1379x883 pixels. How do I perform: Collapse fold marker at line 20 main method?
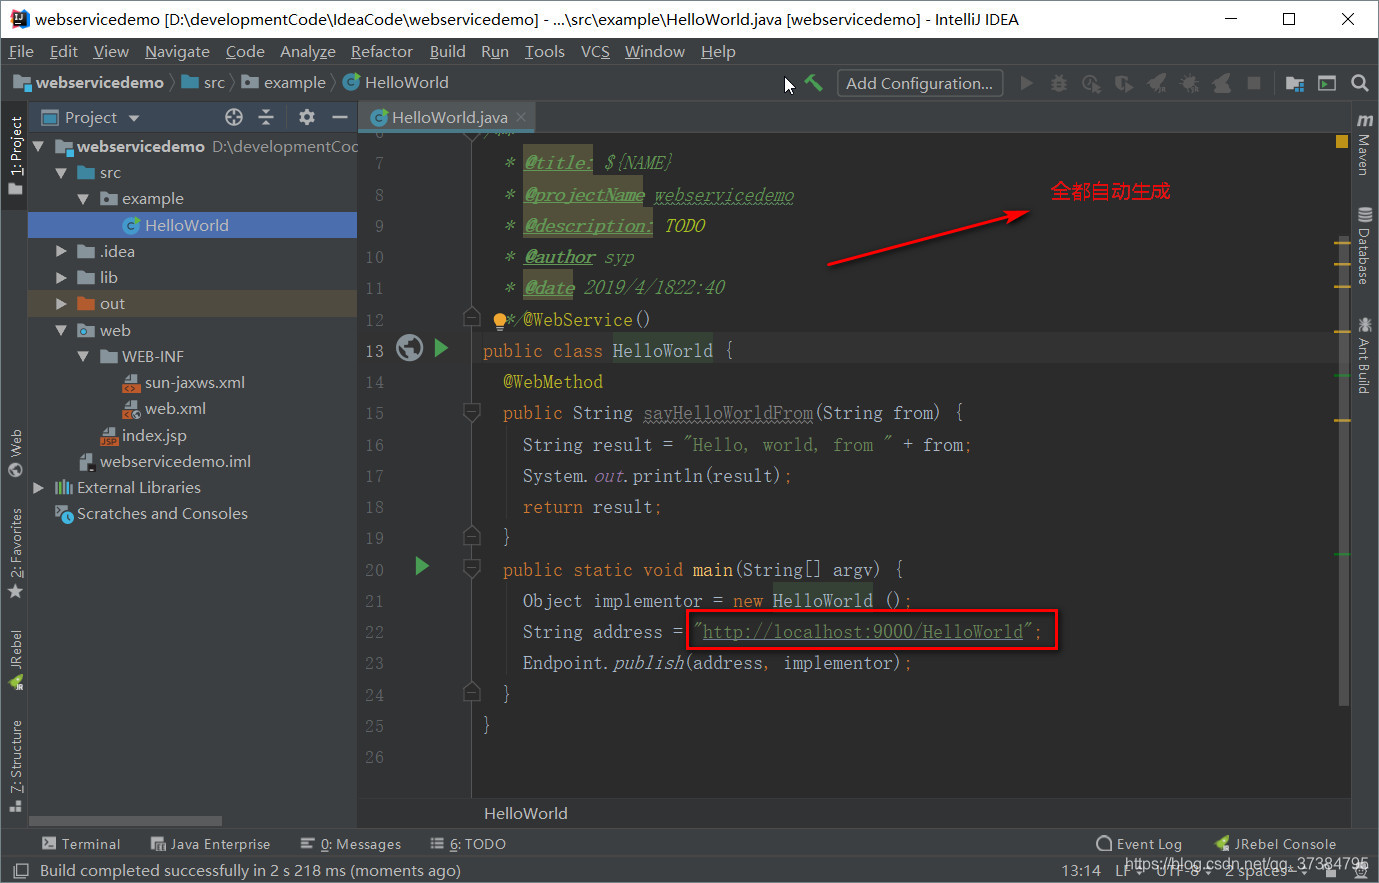(x=471, y=569)
